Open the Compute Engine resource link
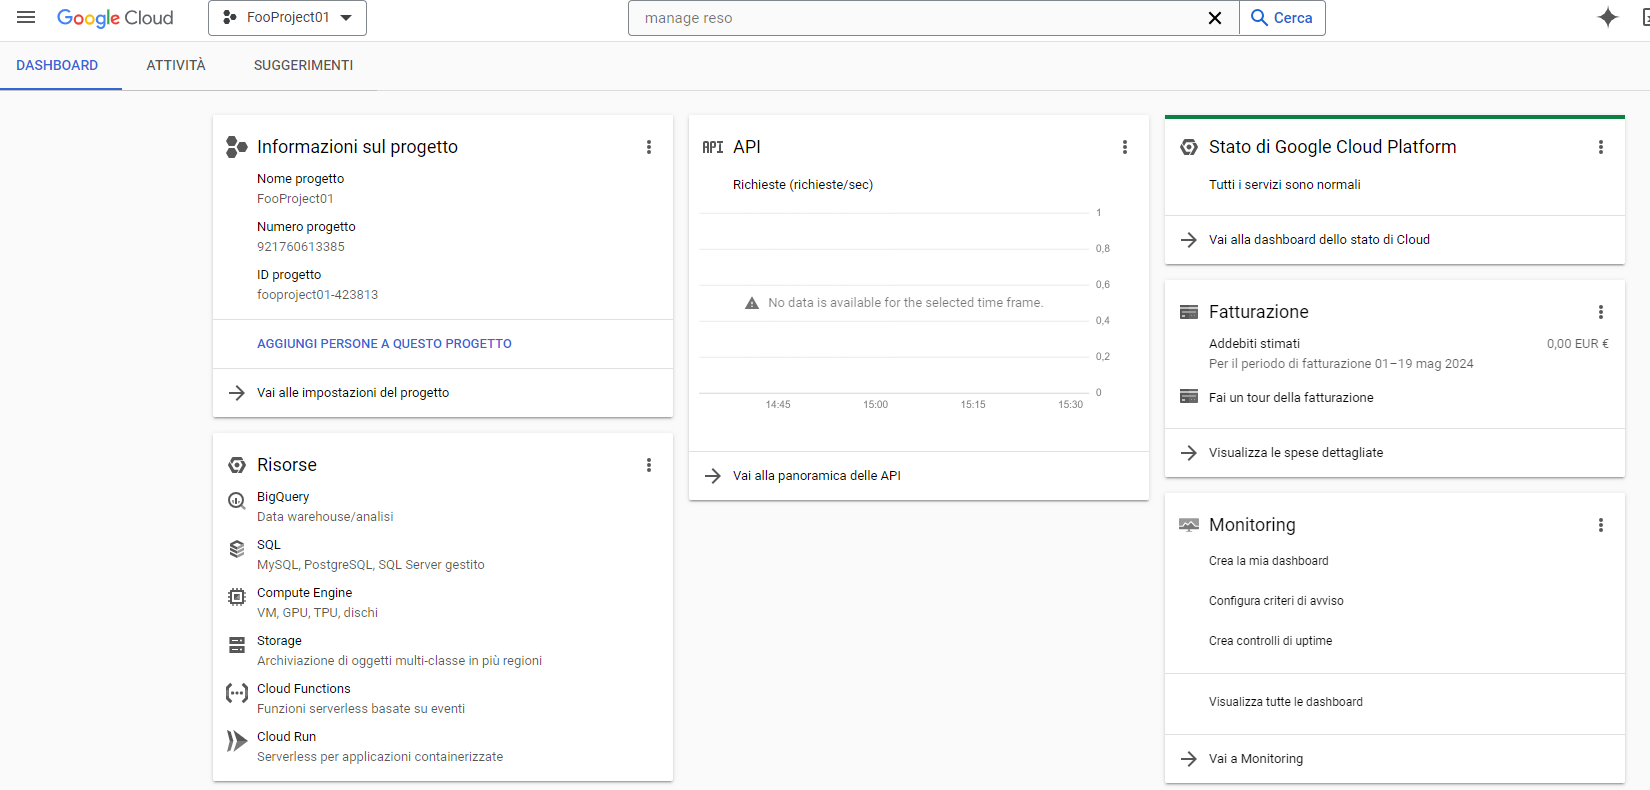The width and height of the screenshot is (1650, 790). tap(304, 593)
